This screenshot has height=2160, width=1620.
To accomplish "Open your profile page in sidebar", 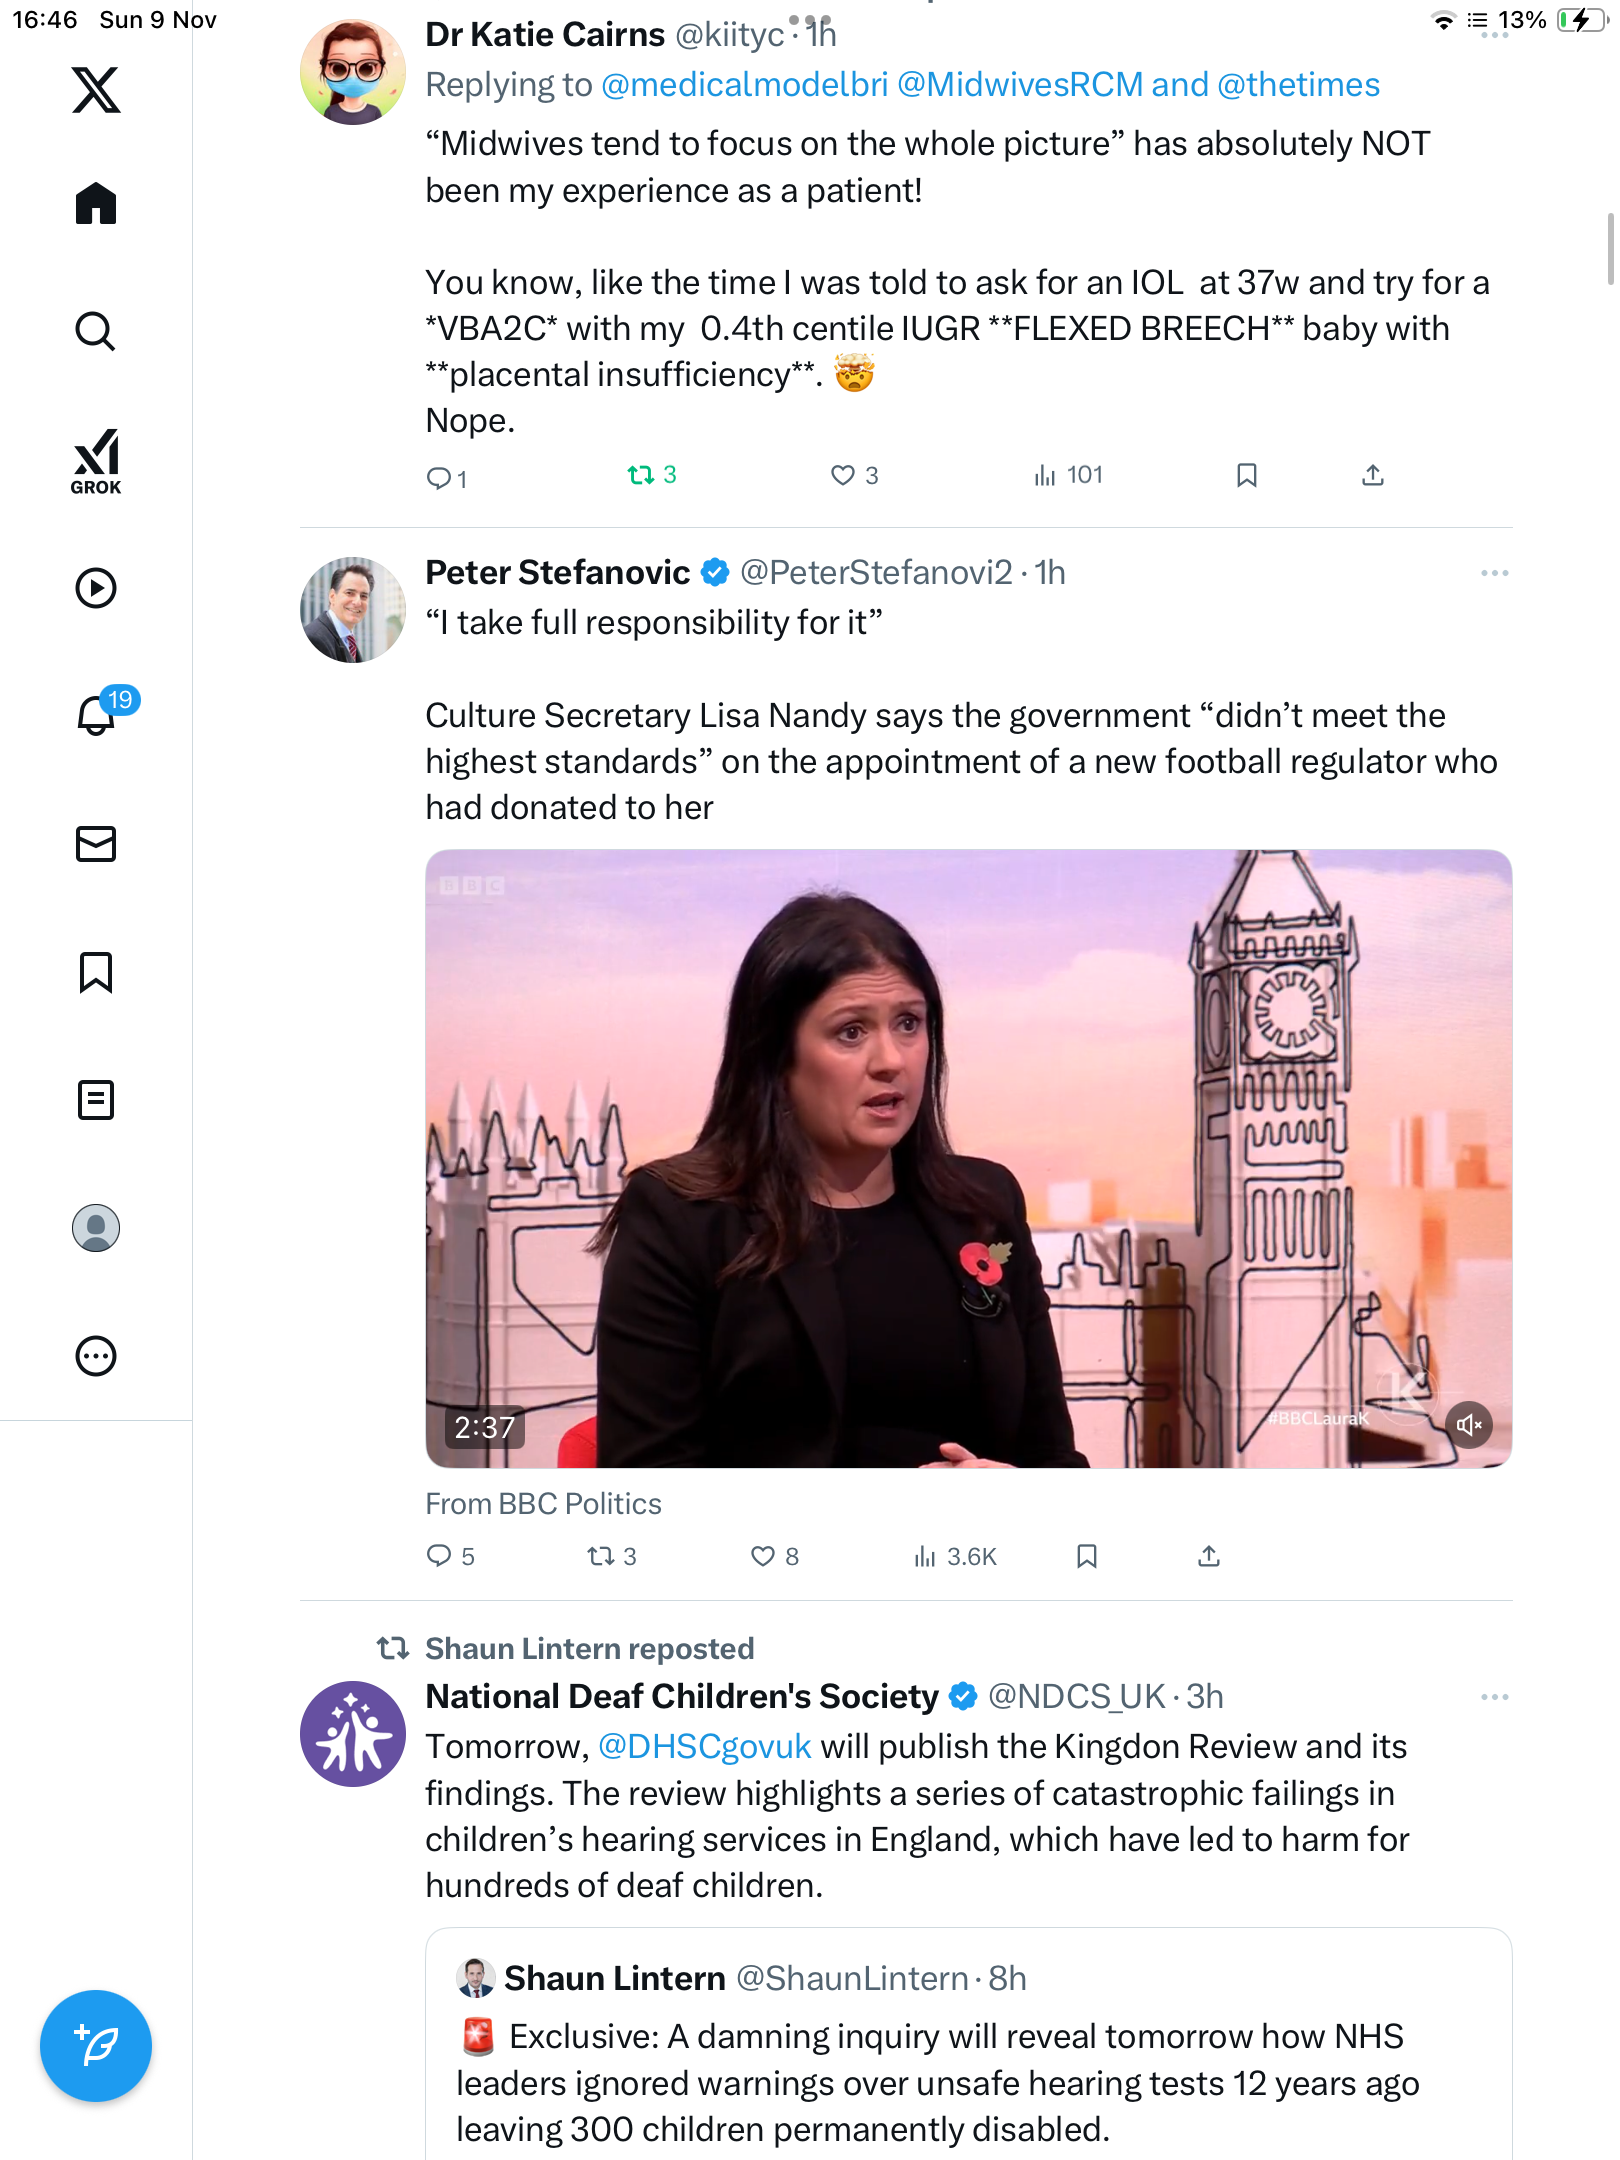I will pos(96,1228).
